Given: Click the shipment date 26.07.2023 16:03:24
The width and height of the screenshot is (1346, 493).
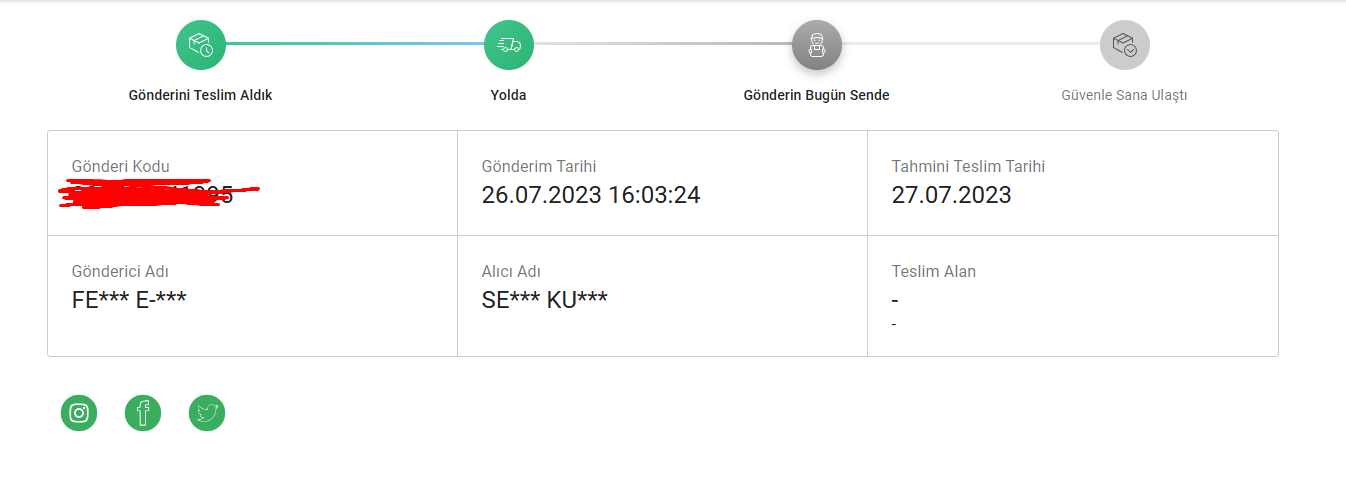Looking at the screenshot, I should point(591,195).
